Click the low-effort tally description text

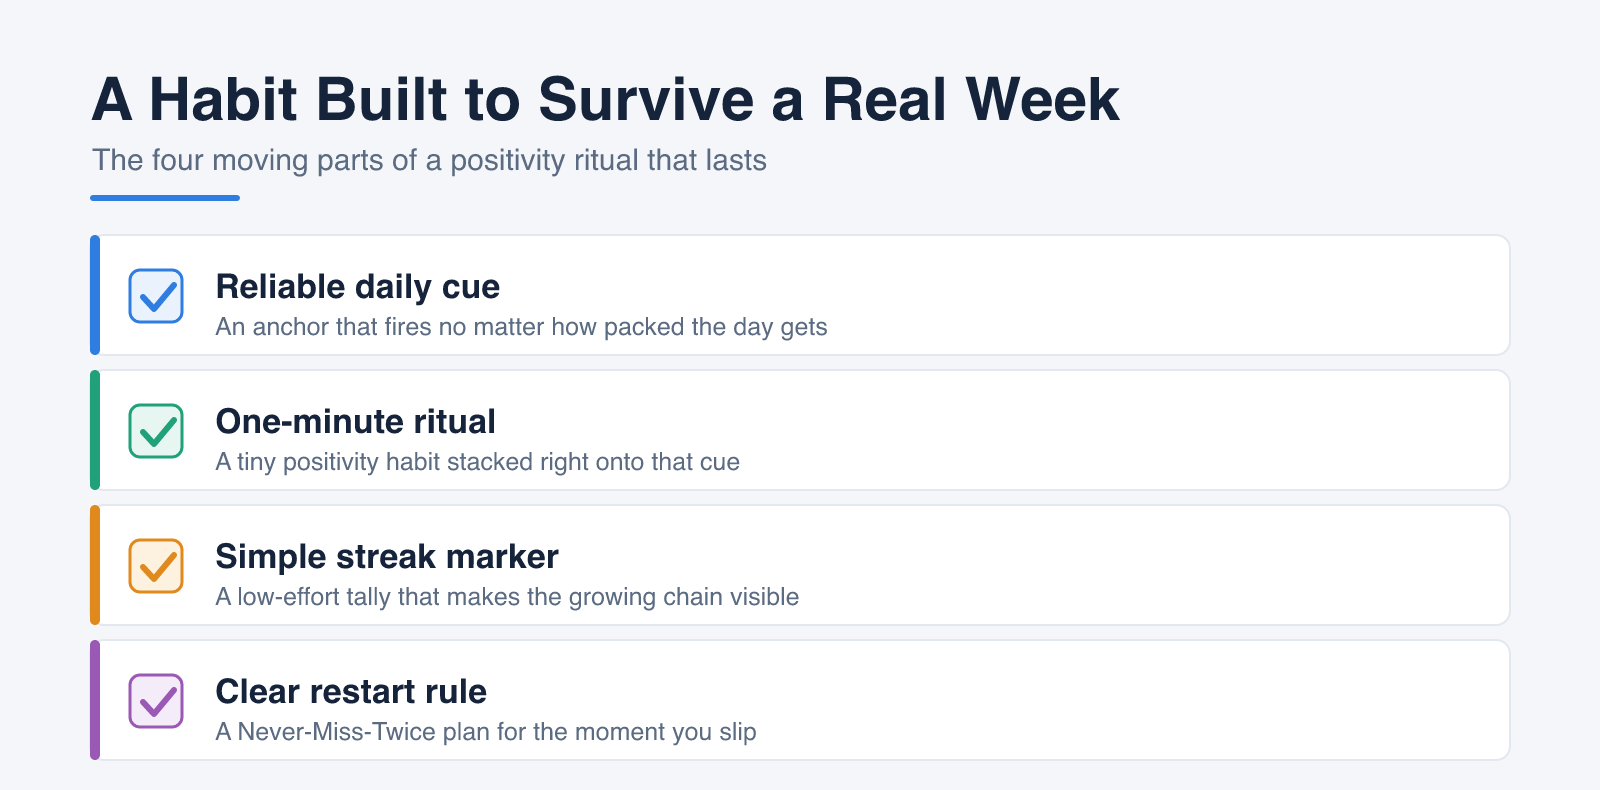tap(508, 597)
